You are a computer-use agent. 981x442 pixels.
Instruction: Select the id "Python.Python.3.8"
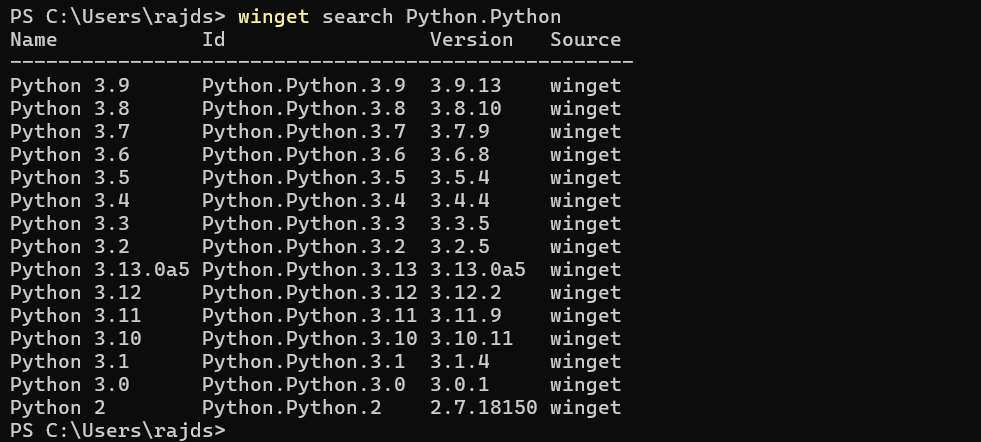tap(303, 108)
